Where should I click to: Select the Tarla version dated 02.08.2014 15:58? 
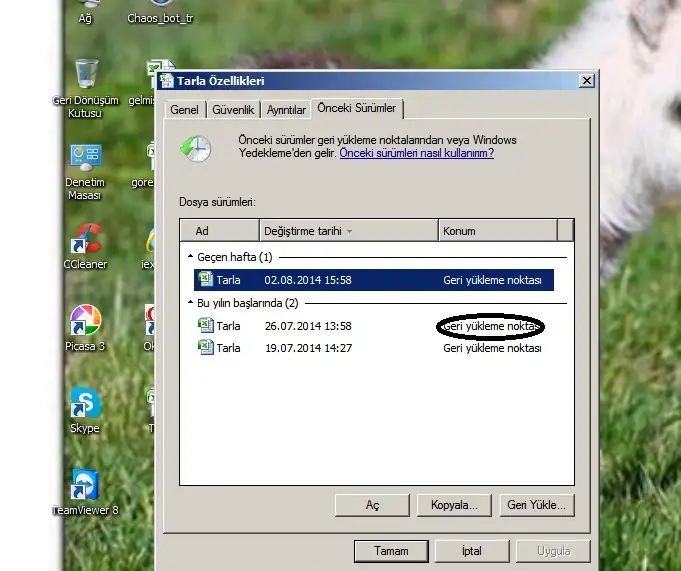(x=373, y=280)
